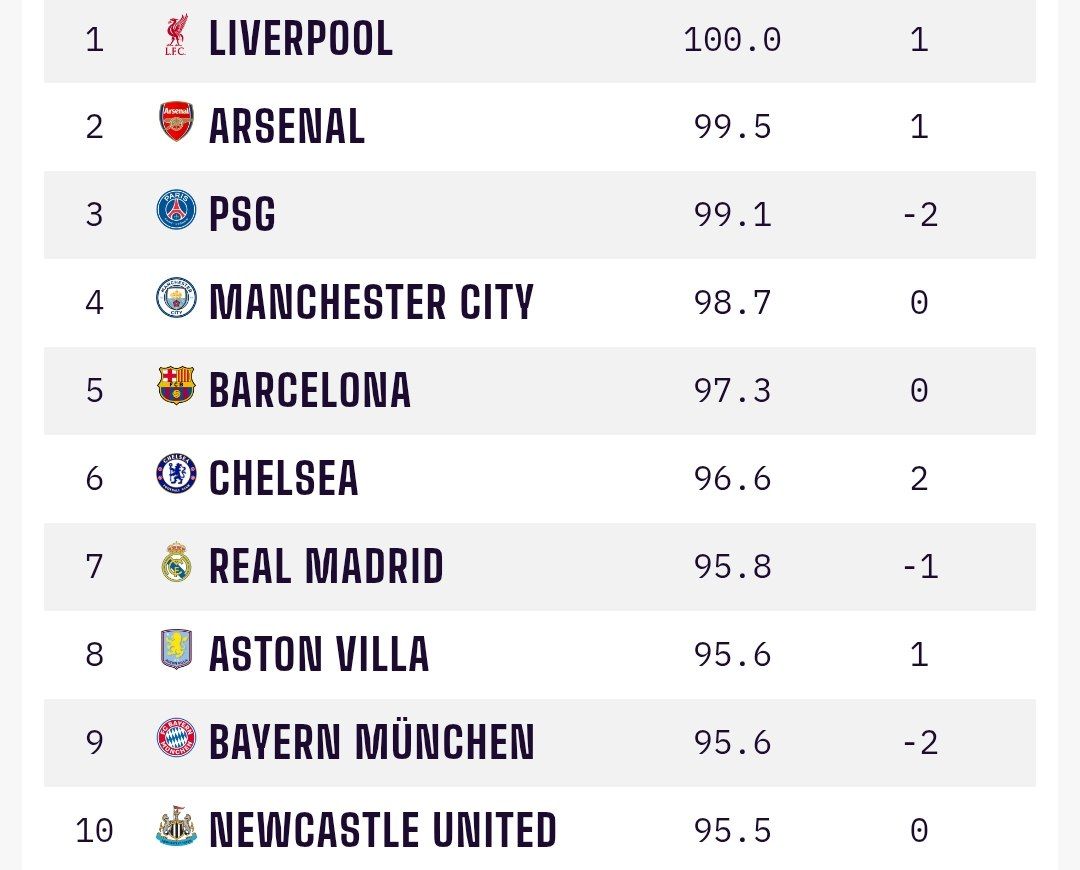This screenshot has height=870, width=1080.
Task: Open the ARSENAL team name link
Action: pyautogui.click(x=287, y=128)
